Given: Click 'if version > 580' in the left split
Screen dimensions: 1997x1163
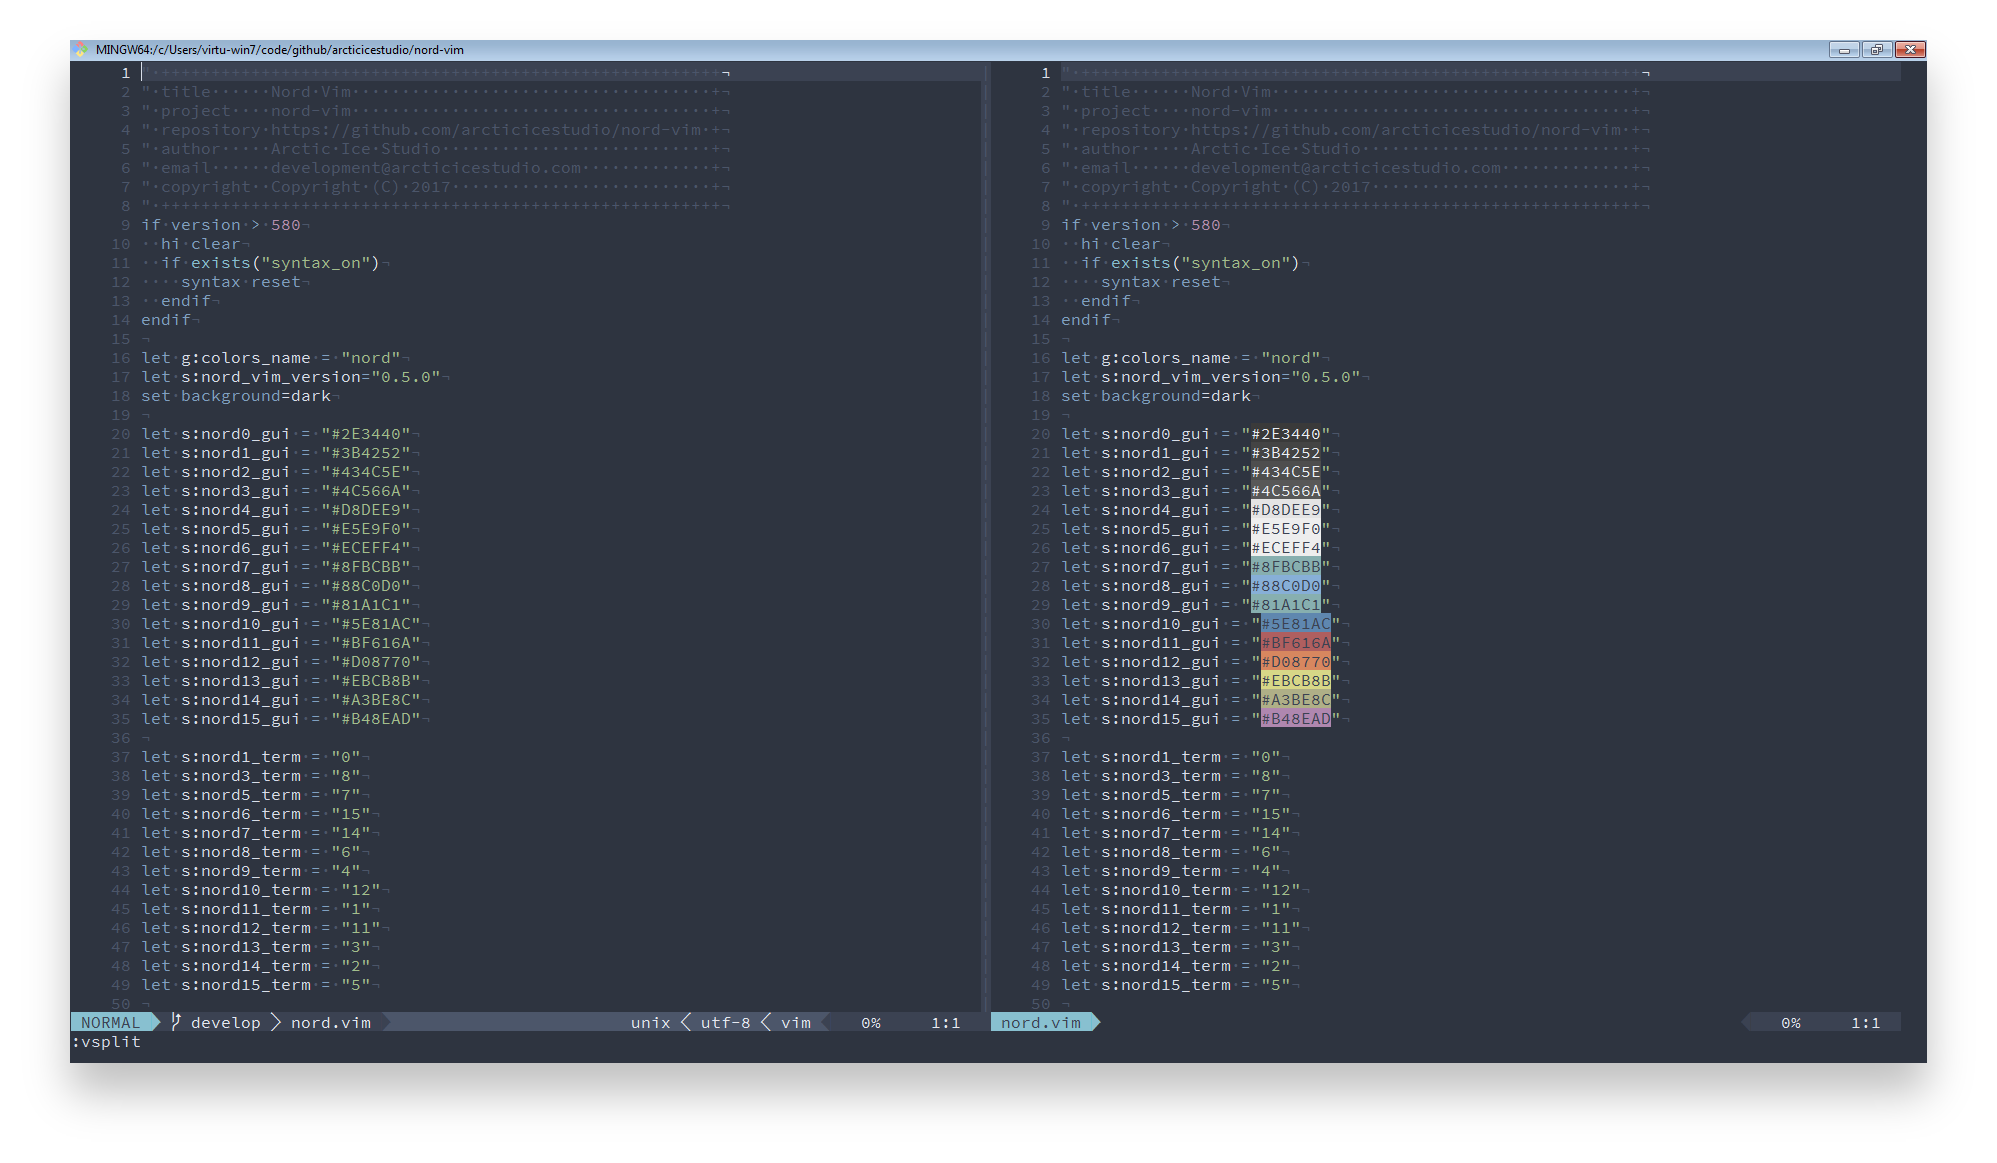Looking at the screenshot, I should pyautogui.click(x=221, y=225).
